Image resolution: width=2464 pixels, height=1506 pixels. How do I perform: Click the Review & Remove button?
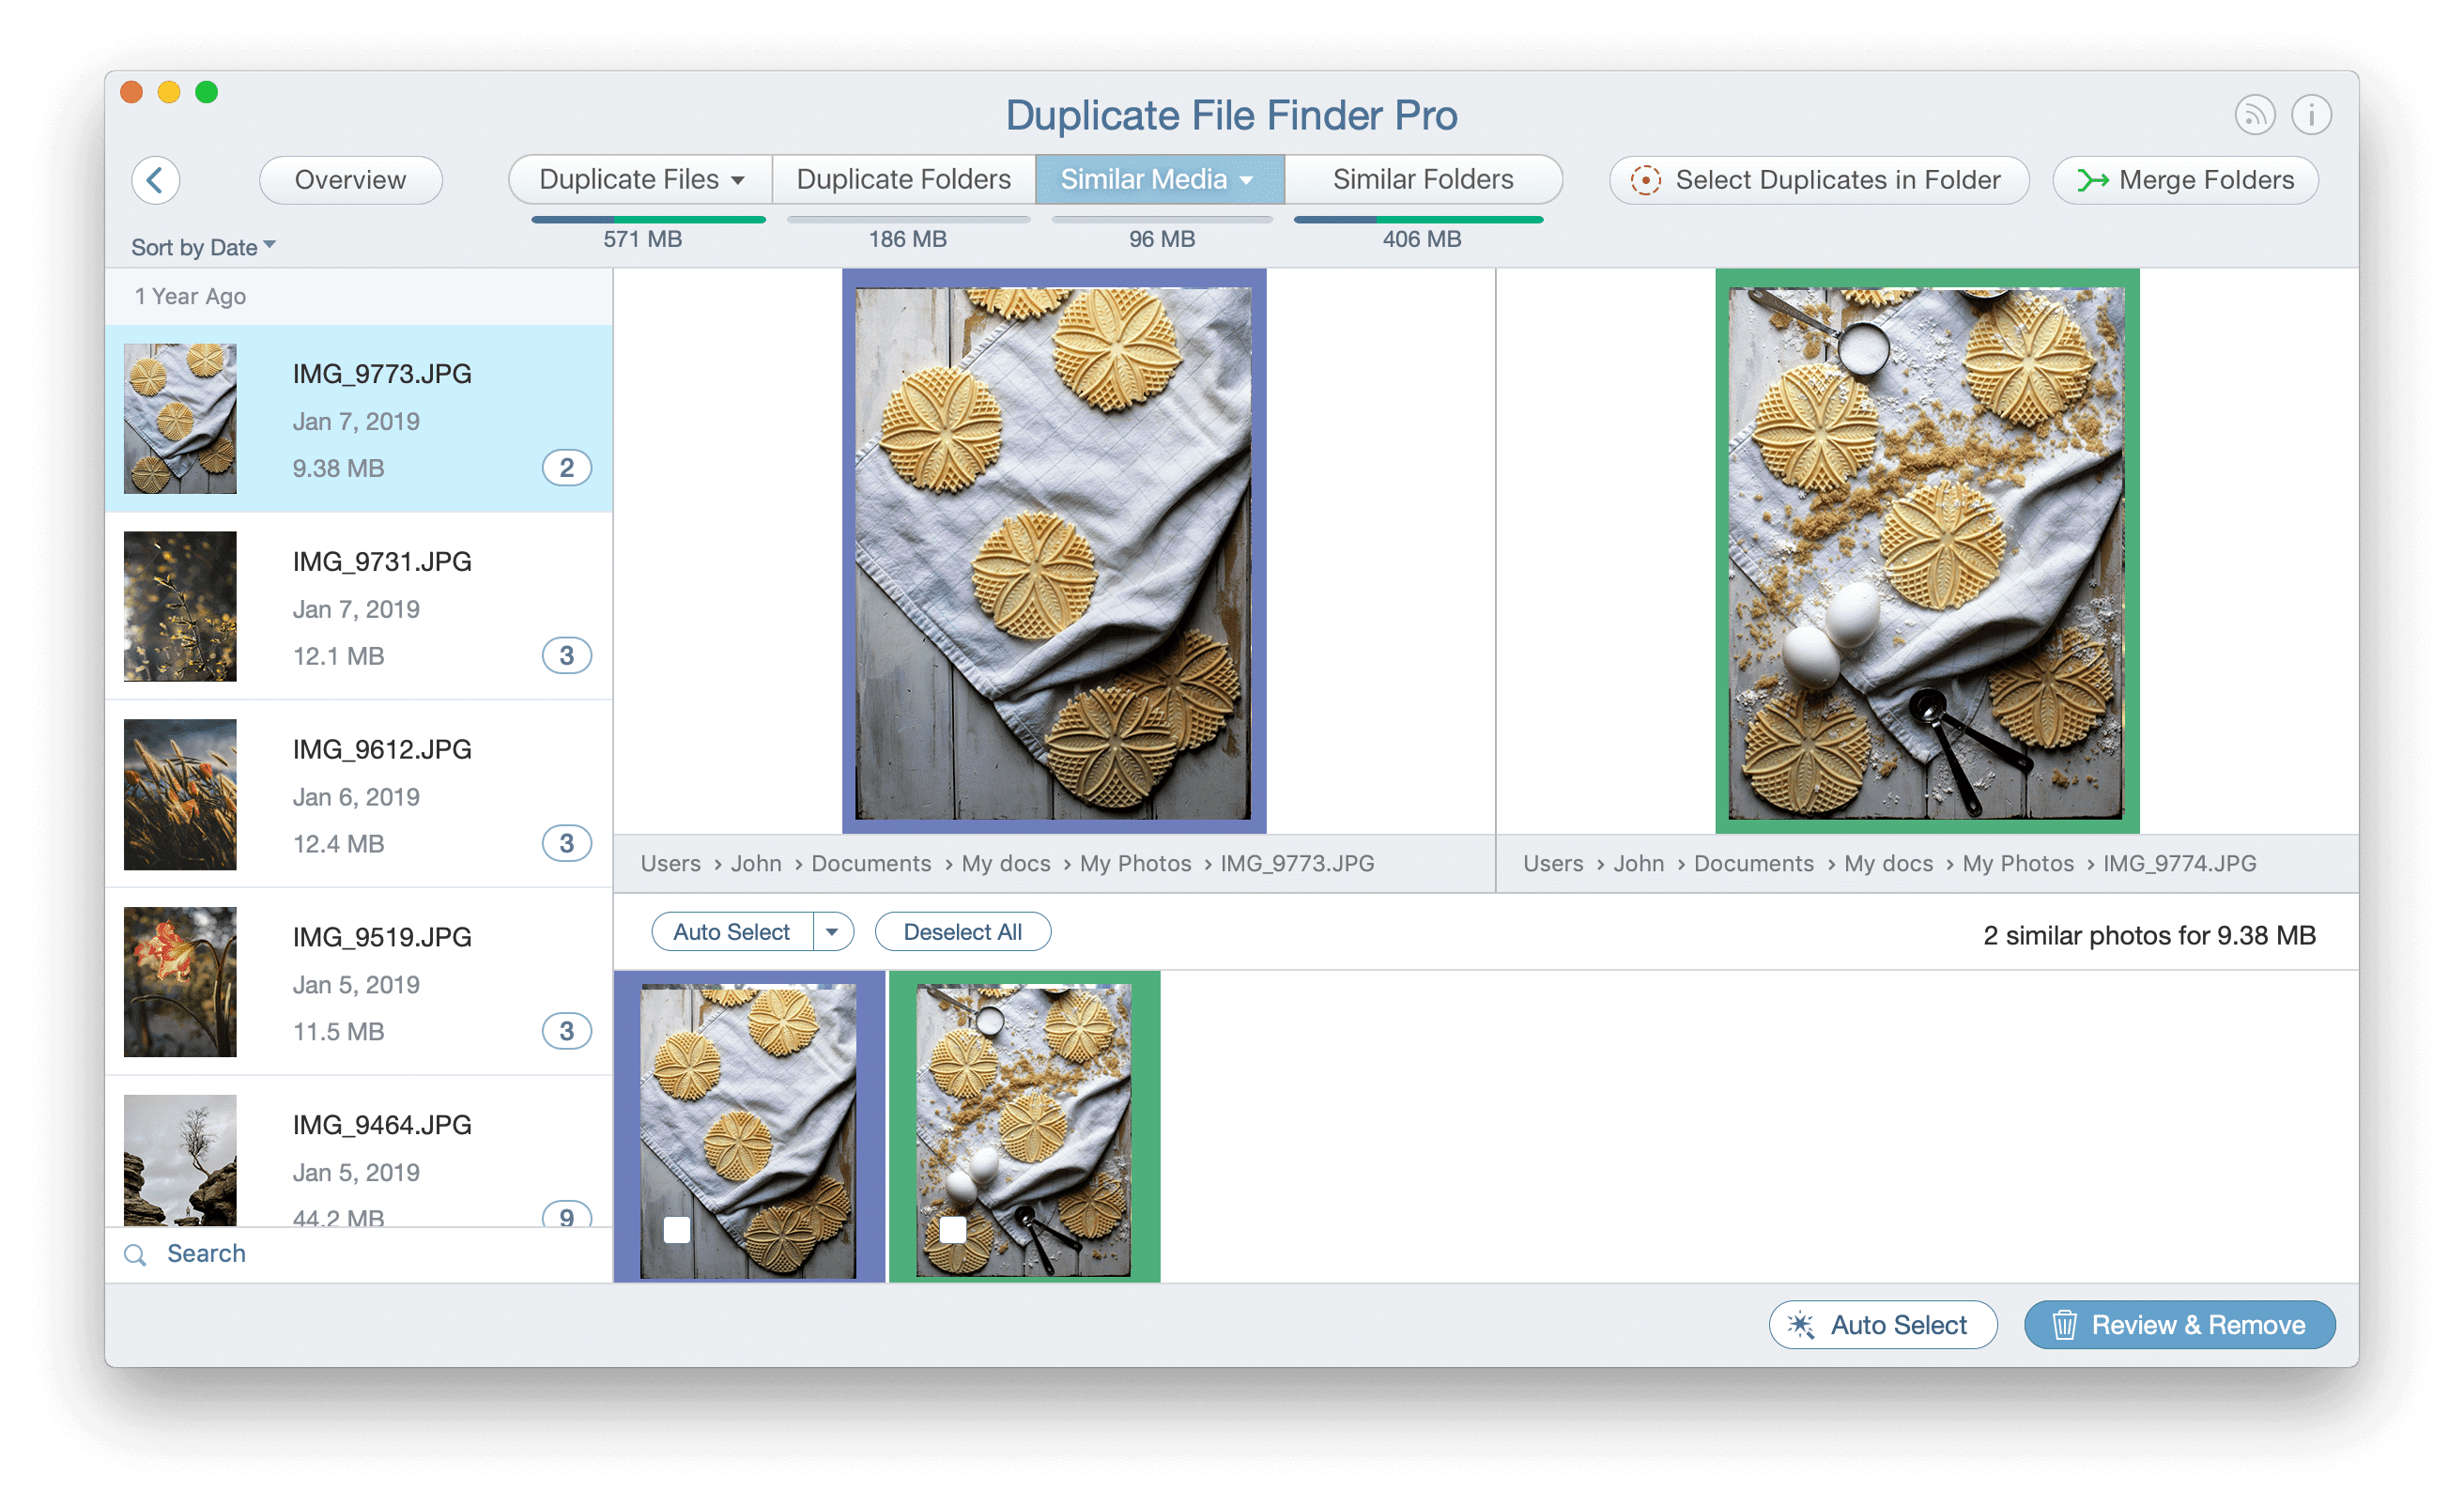[2177, 1323]
